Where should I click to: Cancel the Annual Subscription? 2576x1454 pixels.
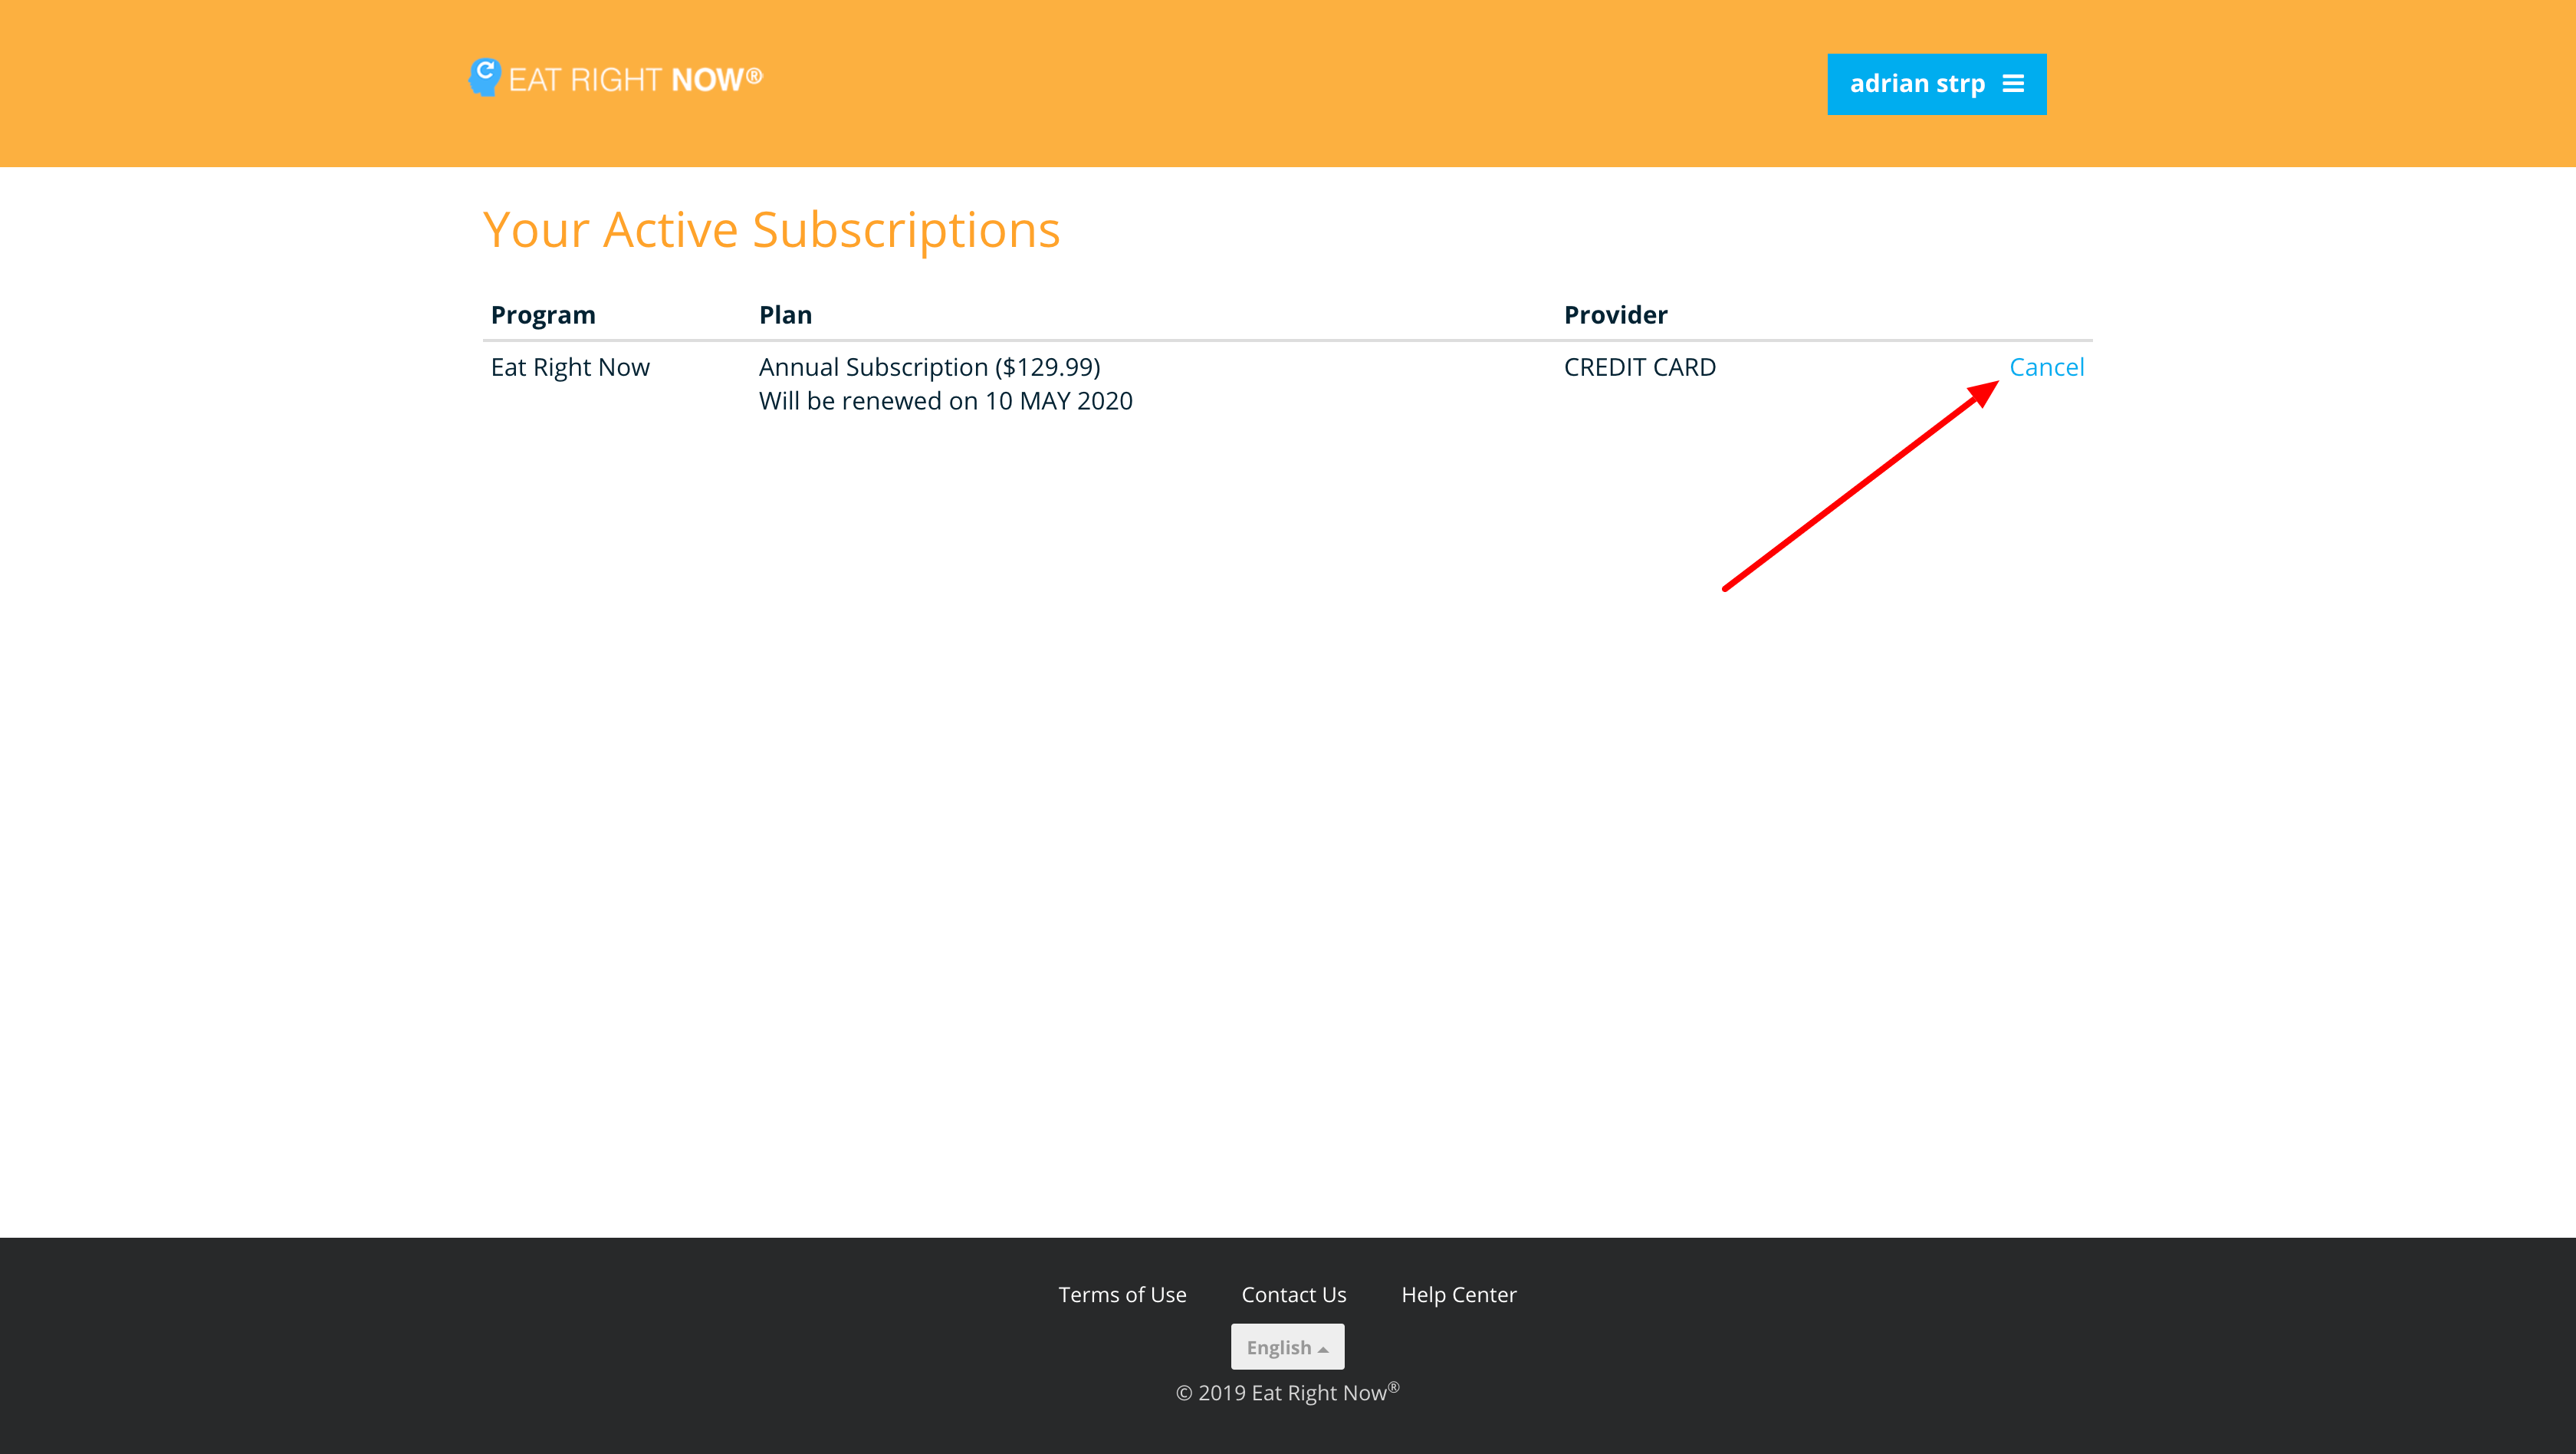click(x=2046, y=367)
